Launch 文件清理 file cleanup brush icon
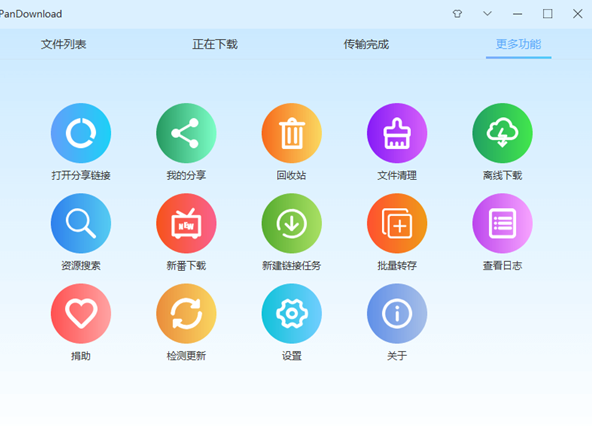Screen dimensions: 592x426 click(397, 133)
